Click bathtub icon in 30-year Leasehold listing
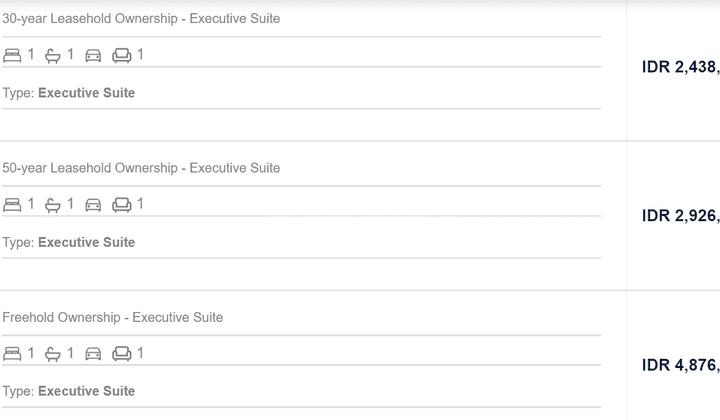This screenshot has height=420, width=720. [53, 56]
